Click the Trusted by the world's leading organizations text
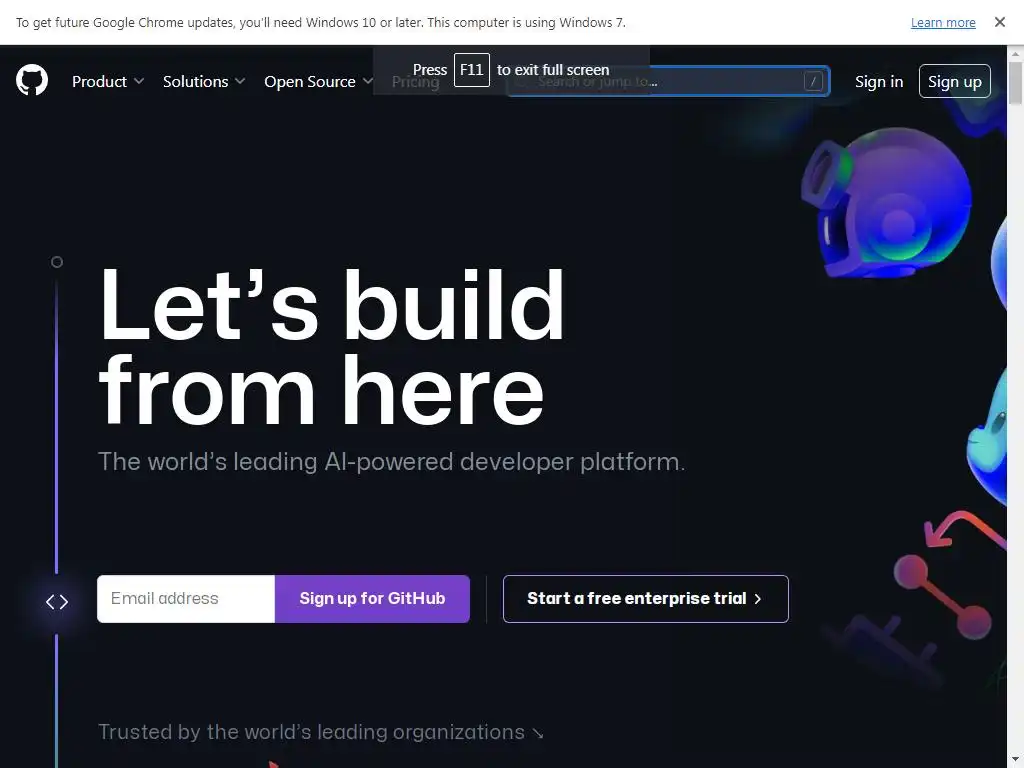Viewport: 1024px width, 768px height. pos(320,732)
